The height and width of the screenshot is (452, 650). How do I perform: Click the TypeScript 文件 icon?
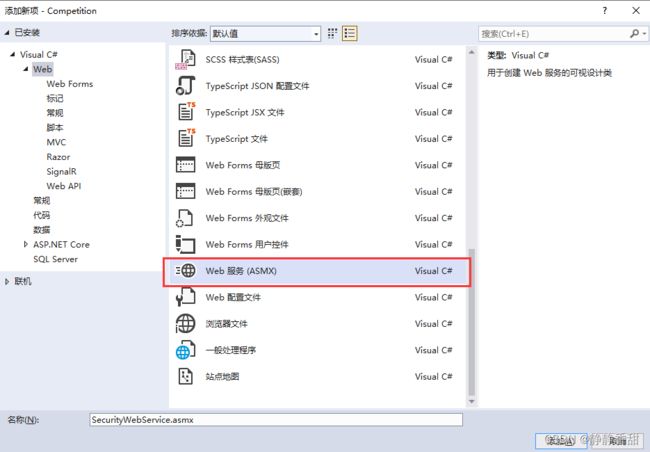coord(185,139)
